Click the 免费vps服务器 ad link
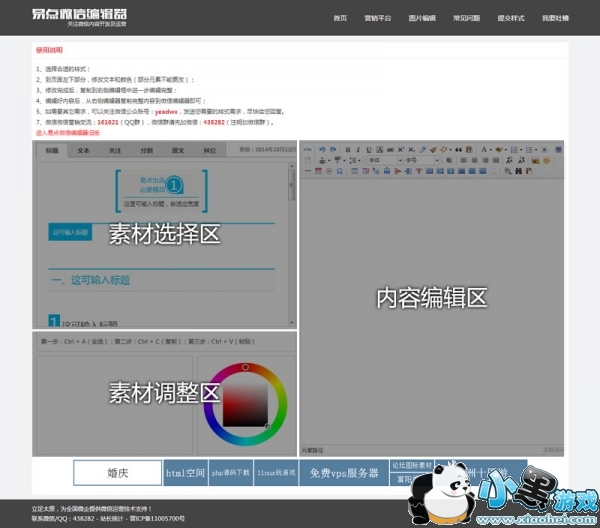 344,472
